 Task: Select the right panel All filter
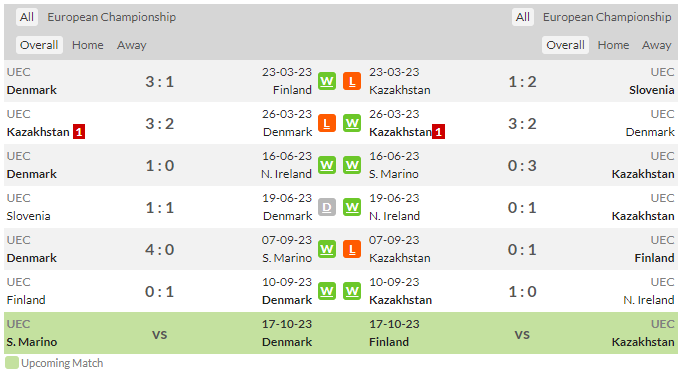[x=522, y=17]
